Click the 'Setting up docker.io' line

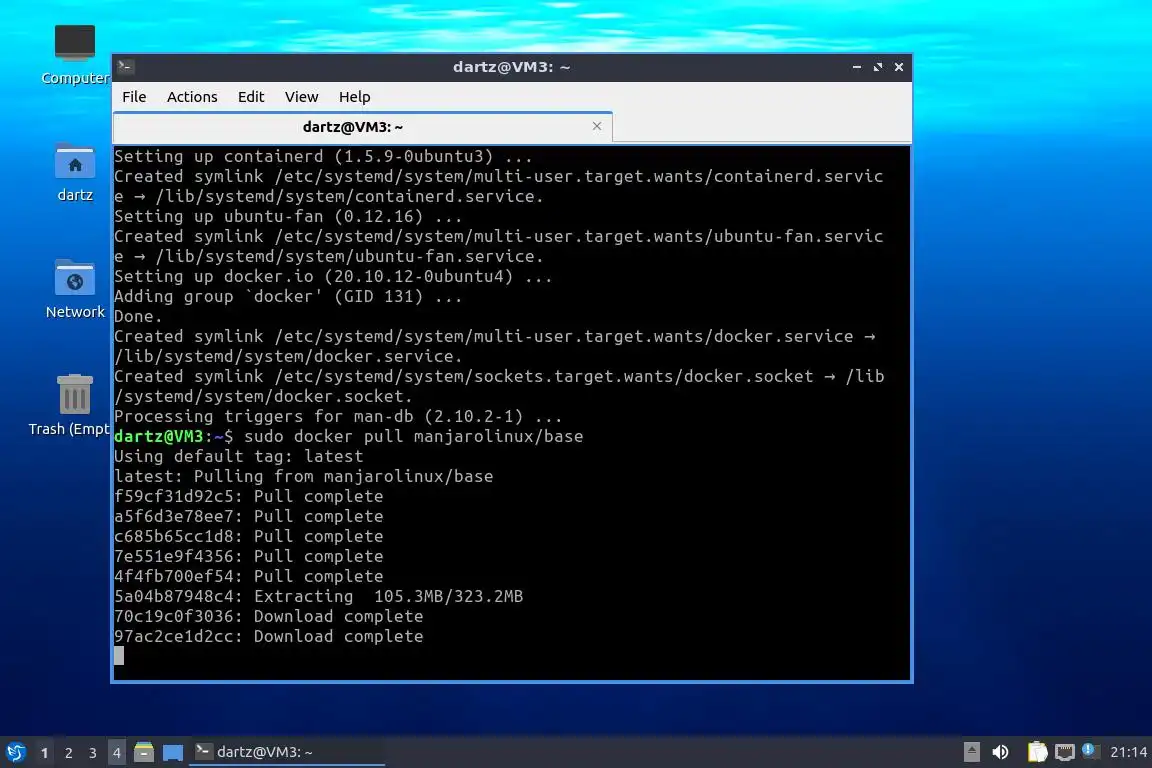click(333, 276)
